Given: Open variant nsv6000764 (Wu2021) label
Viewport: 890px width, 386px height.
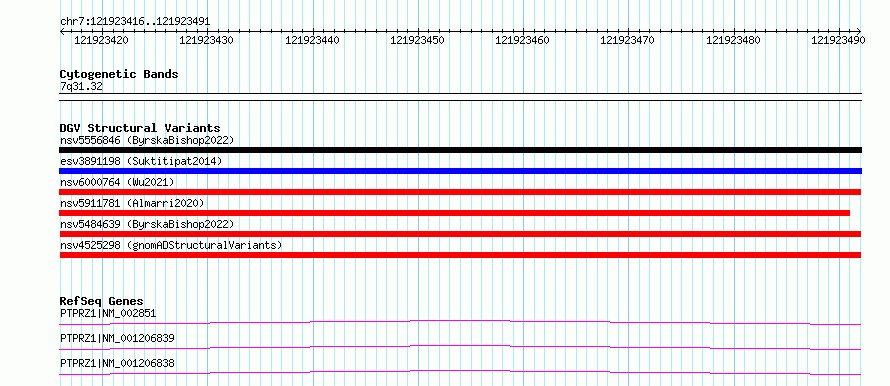Looking at the screenshot, I should [x=117, y=182].
